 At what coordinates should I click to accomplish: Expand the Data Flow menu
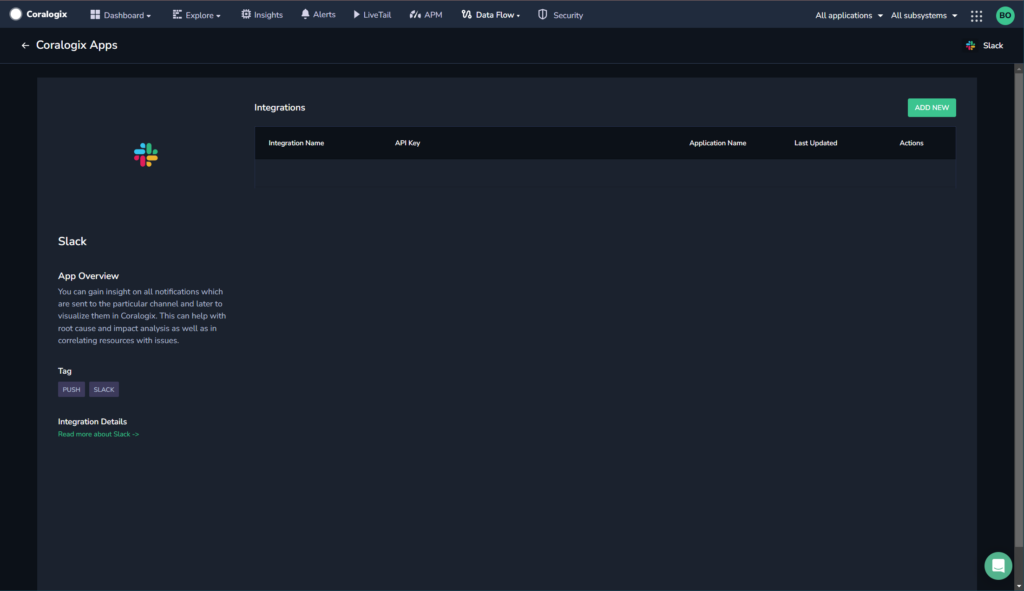pyautogui.click(x=490, y=14)
